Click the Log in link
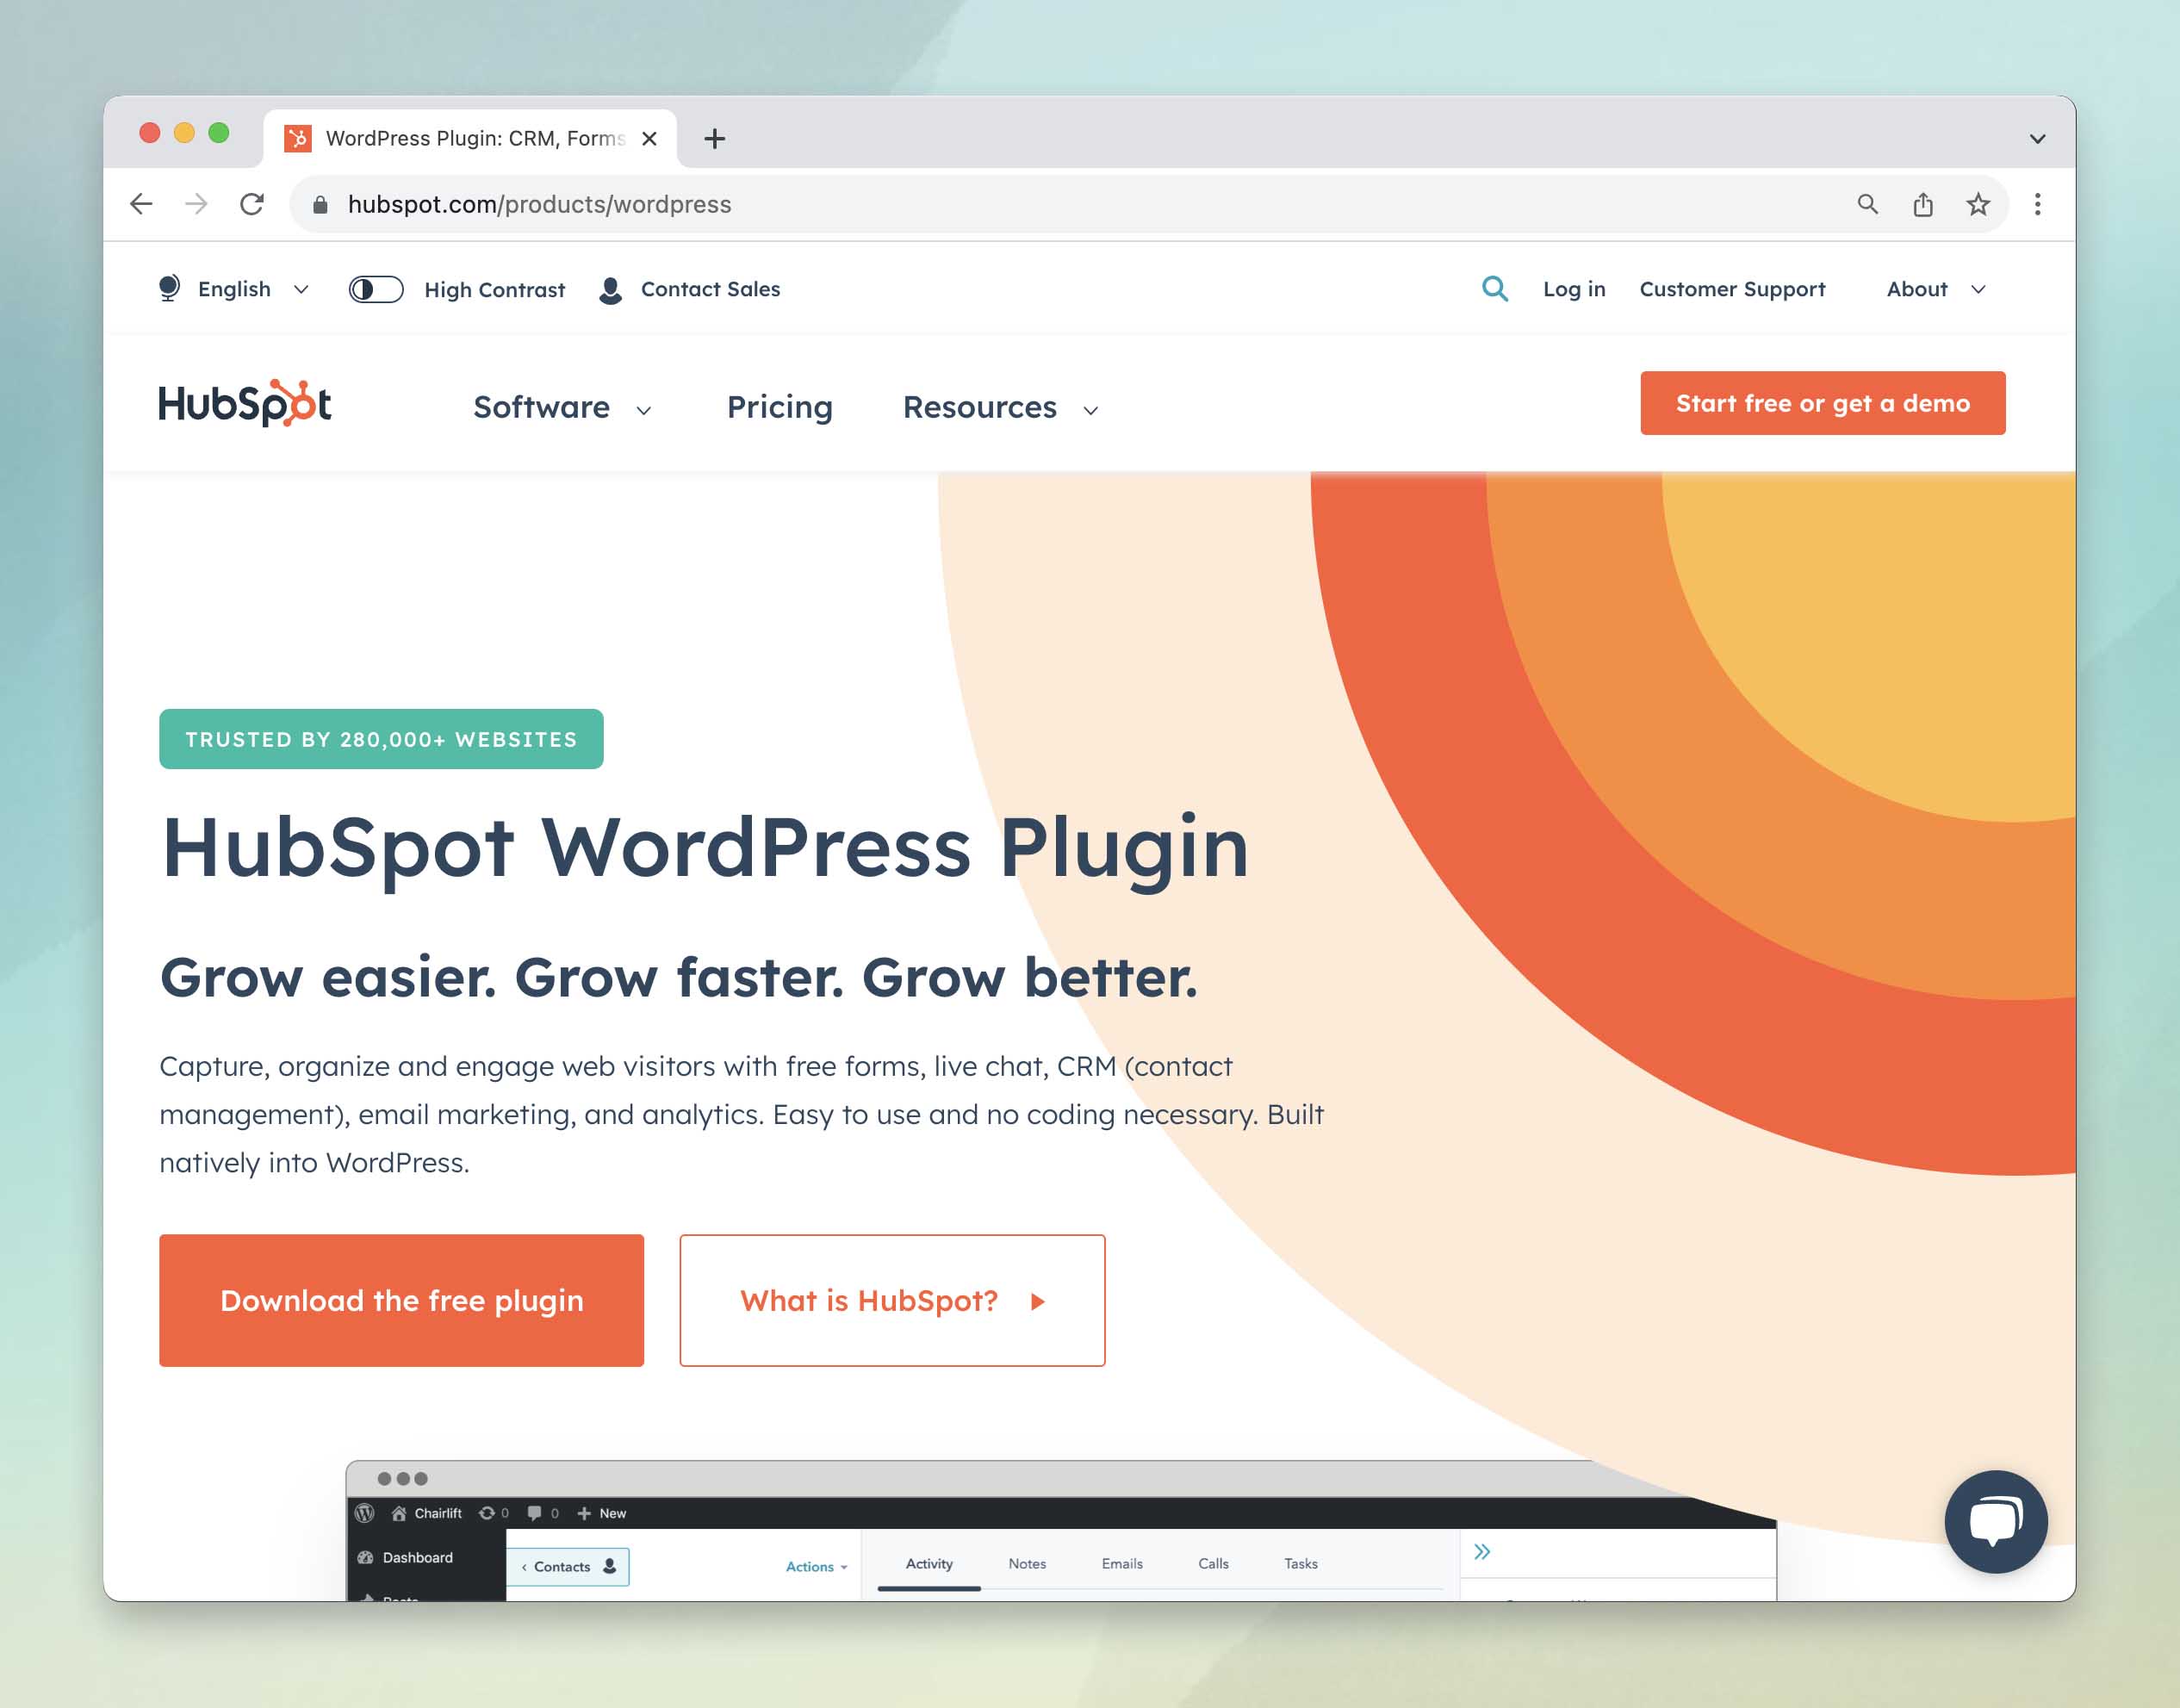Image resolution: width=2180 pixels, height=1708 pixels. click(1573, 289)
